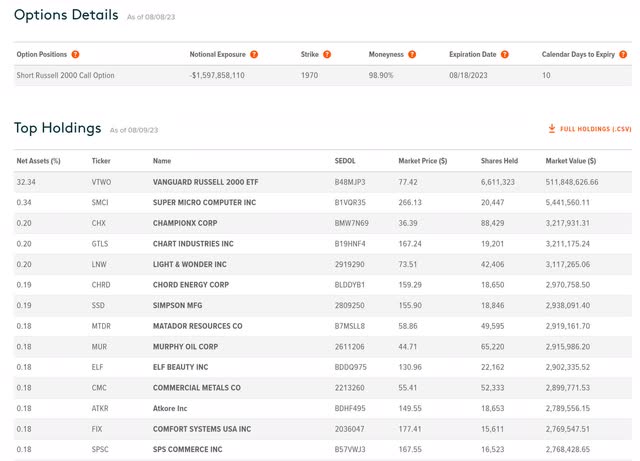Click the MTDR ticker cell
The width and height of the screenshot is (640, 461).
pyautogui.click(x=101, y=326)
